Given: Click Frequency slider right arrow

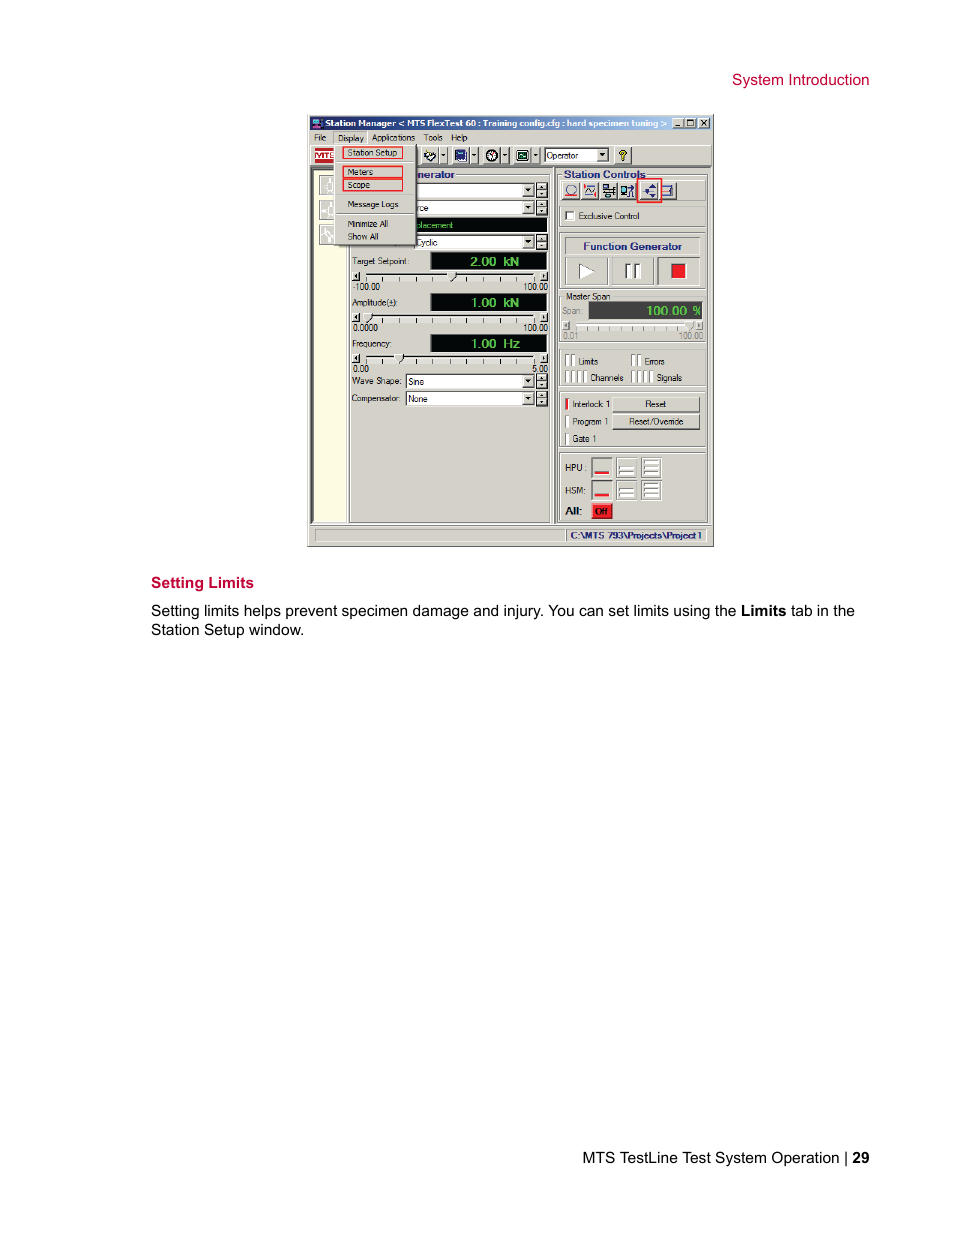Looking at the screenshot, I should point(543,359).
